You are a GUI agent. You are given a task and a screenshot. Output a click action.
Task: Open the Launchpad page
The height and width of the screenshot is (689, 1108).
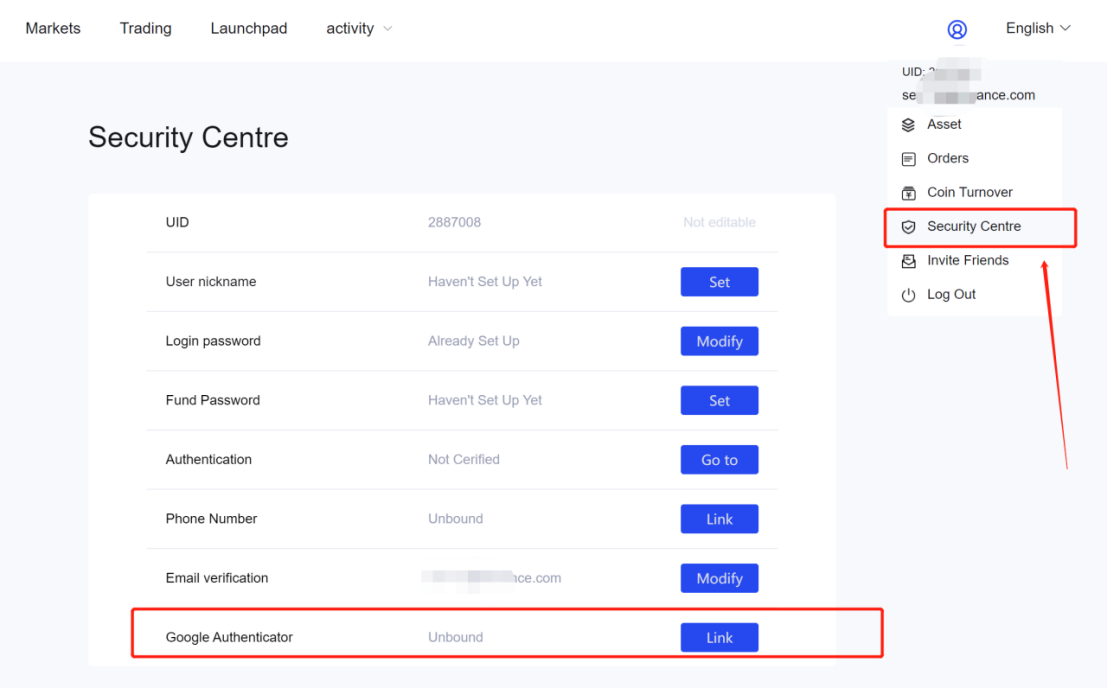click(248, 29)
